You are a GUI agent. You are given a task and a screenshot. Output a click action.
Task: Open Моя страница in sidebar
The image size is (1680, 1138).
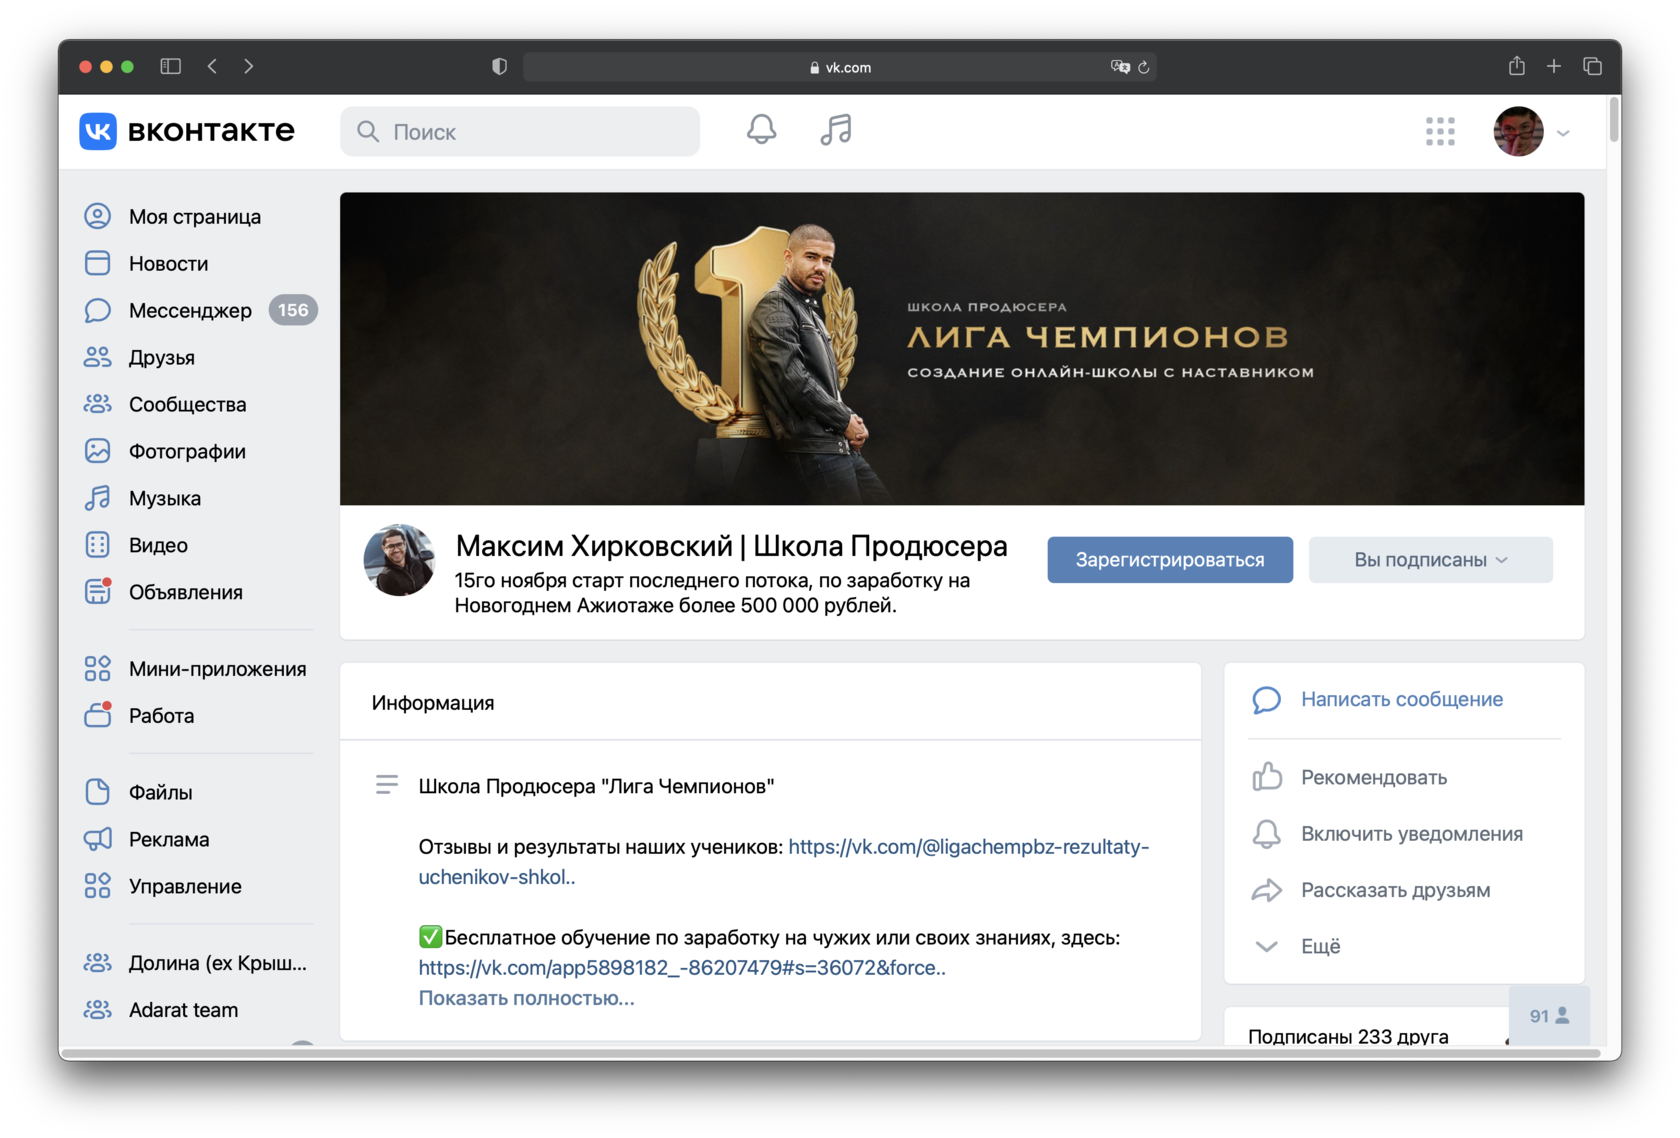(195, 216)
